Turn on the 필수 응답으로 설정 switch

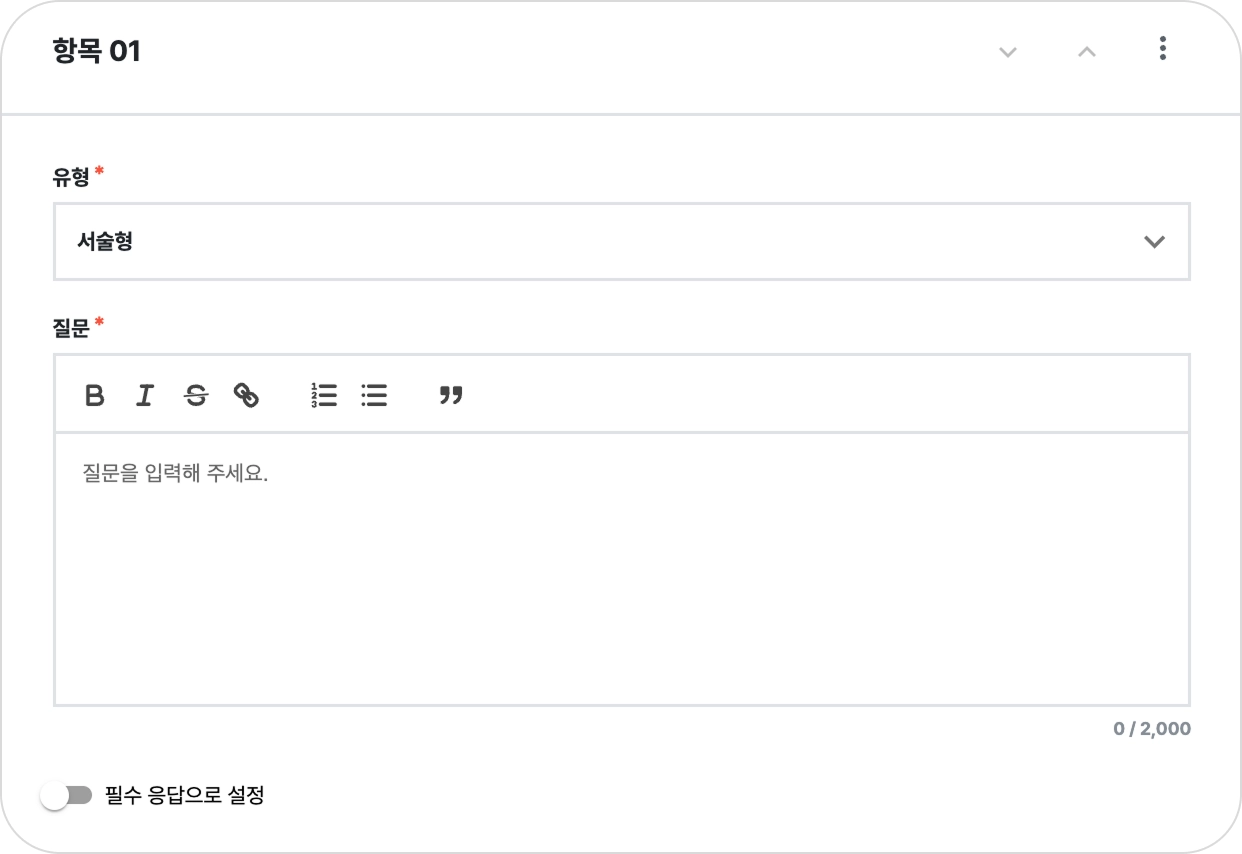tap(66, 796)
